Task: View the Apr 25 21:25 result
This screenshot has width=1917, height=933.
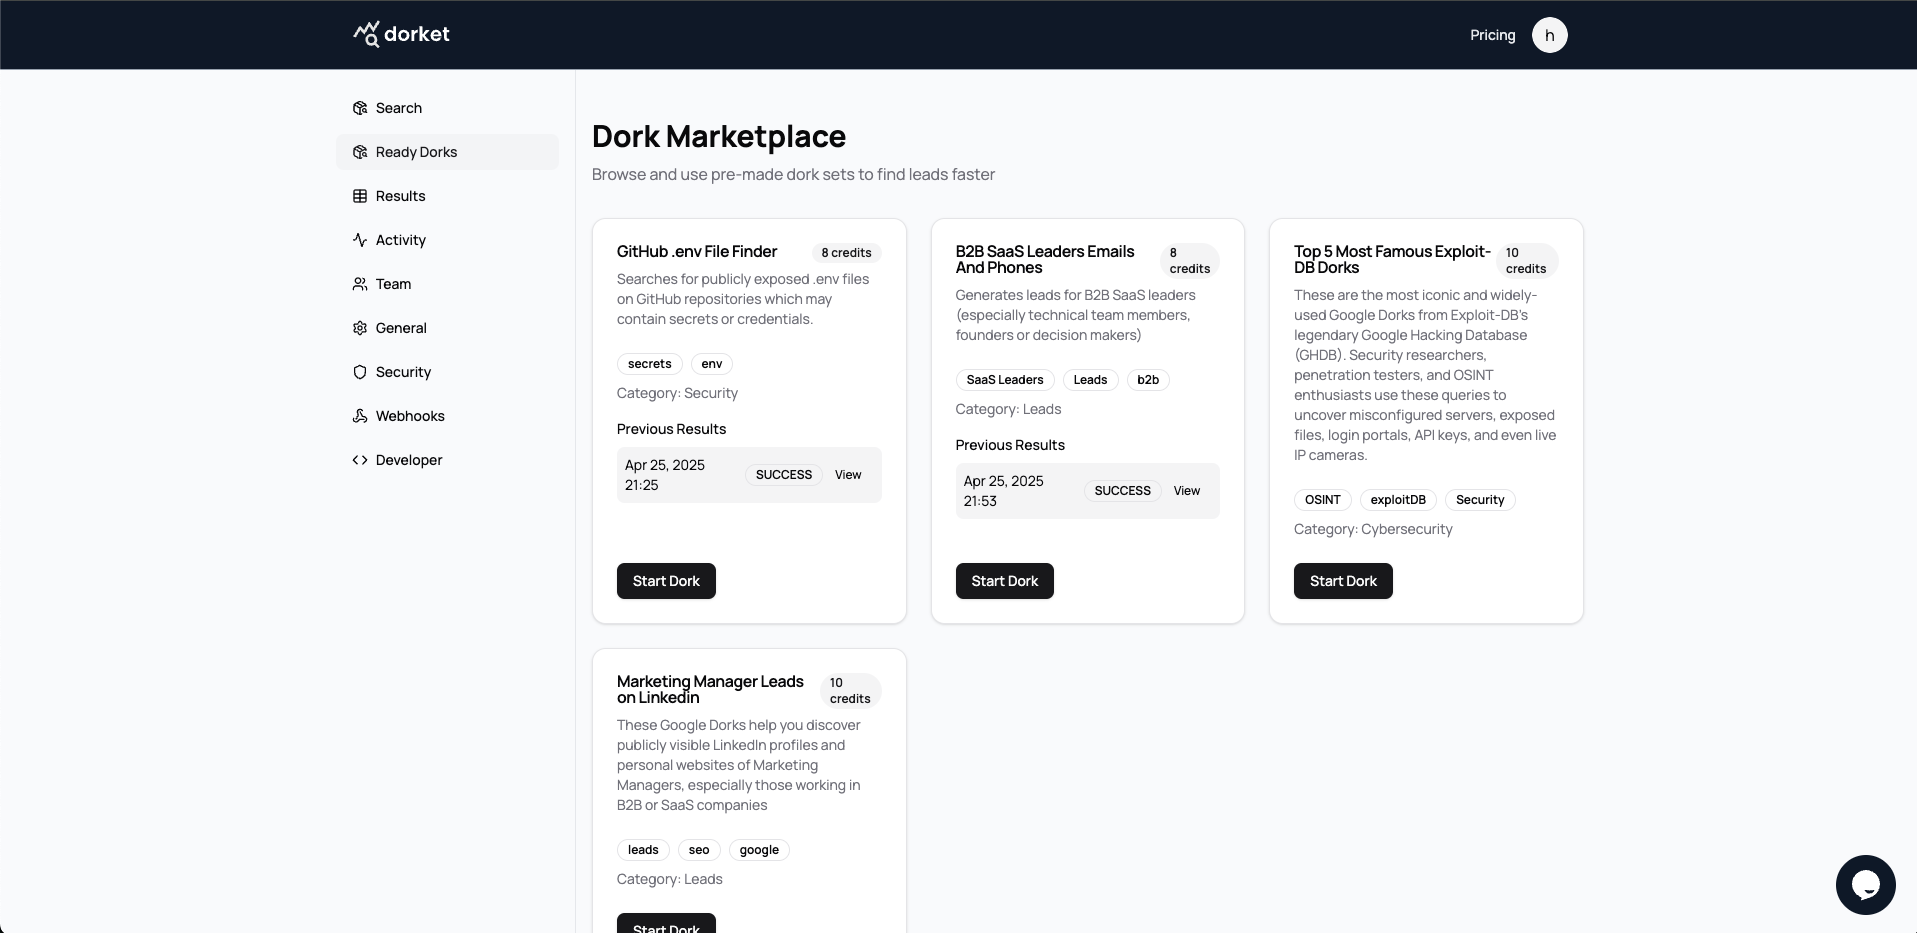Action: (848, 475)
